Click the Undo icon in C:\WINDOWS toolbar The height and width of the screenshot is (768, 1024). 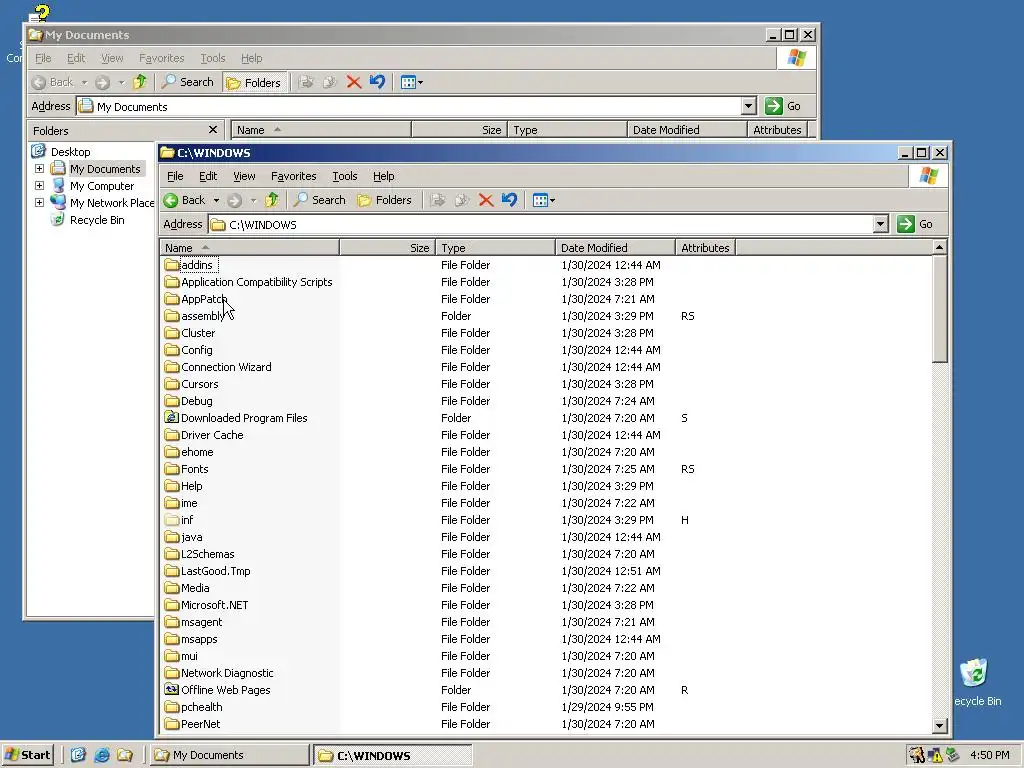click(509, 200)
